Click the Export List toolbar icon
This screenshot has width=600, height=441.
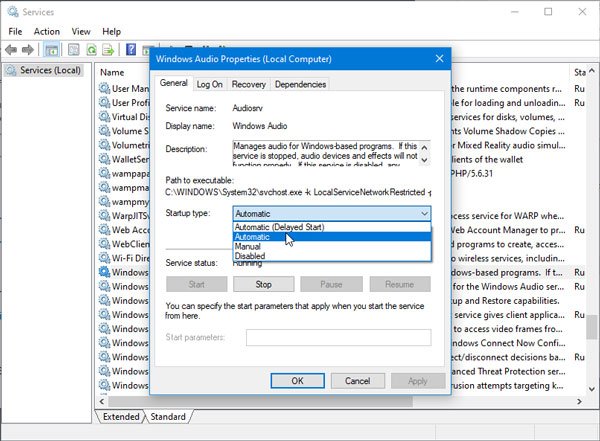(x=110, y=49)
